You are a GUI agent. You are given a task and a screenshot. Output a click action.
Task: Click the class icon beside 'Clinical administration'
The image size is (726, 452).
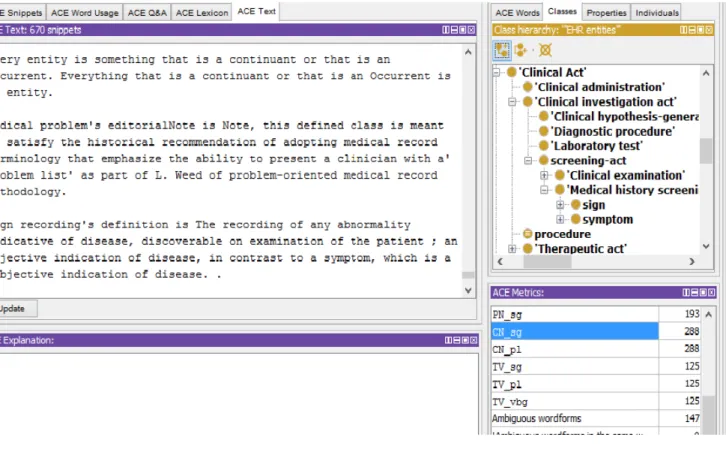pyautogui.click(x=527, y=87)
